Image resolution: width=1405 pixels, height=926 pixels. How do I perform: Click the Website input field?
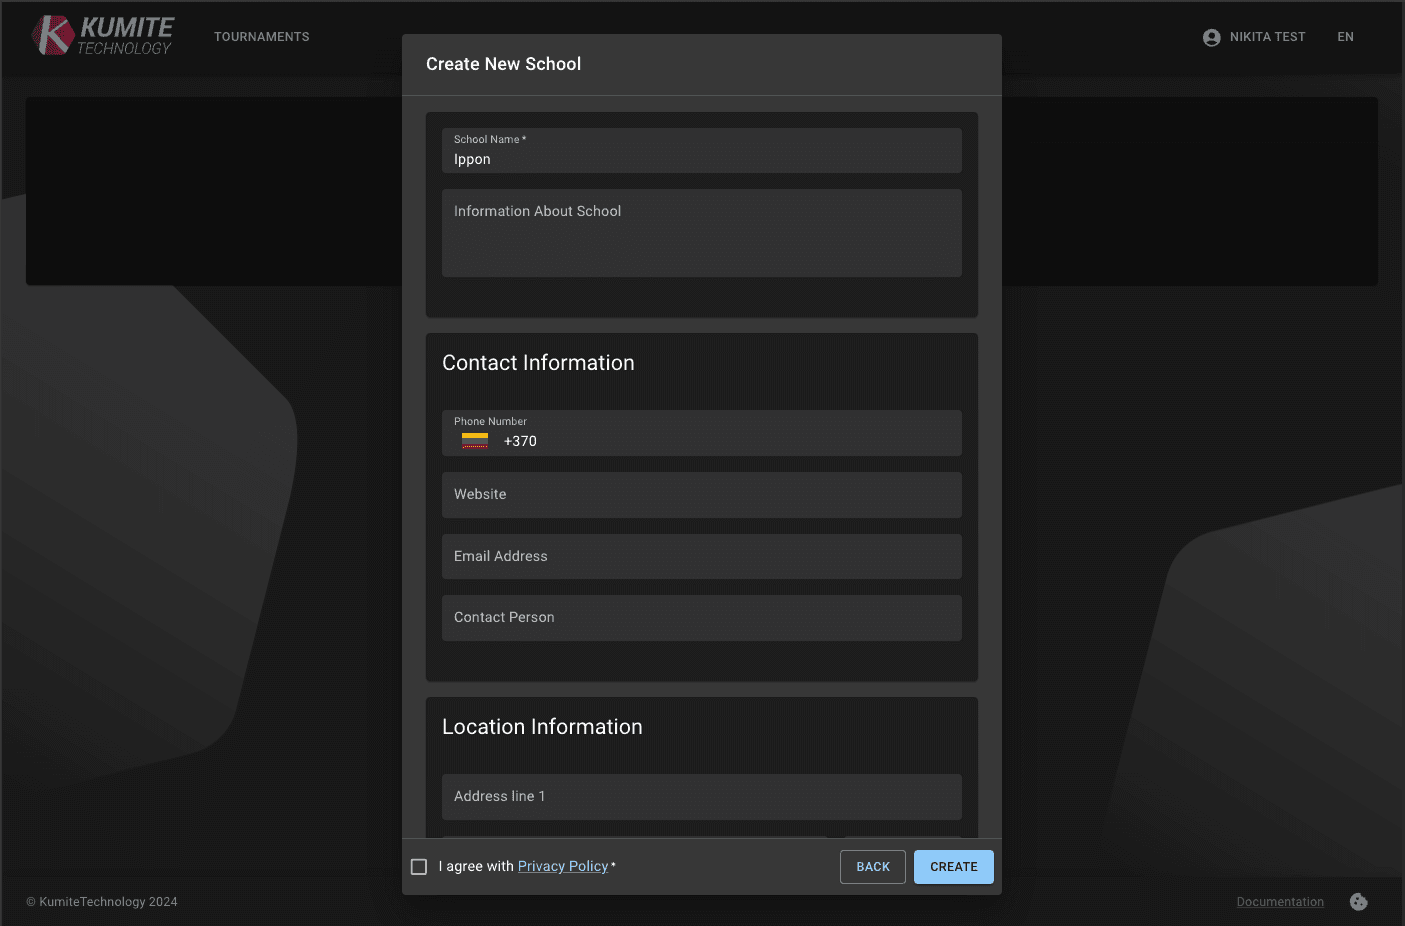[x=701, y=494]
